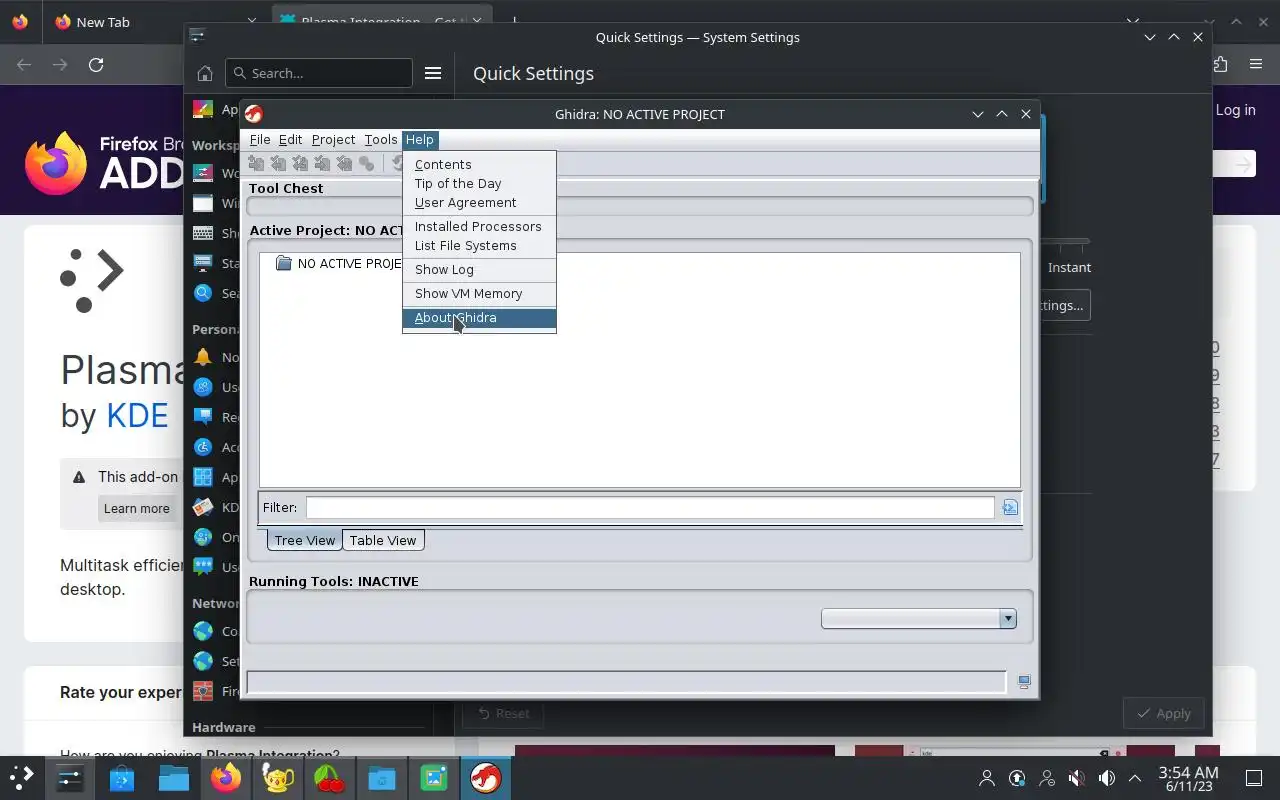Close the open Help menu header
Image resolution: width=1280 pixels, height=800 pixels.
(x=419, y=140)
